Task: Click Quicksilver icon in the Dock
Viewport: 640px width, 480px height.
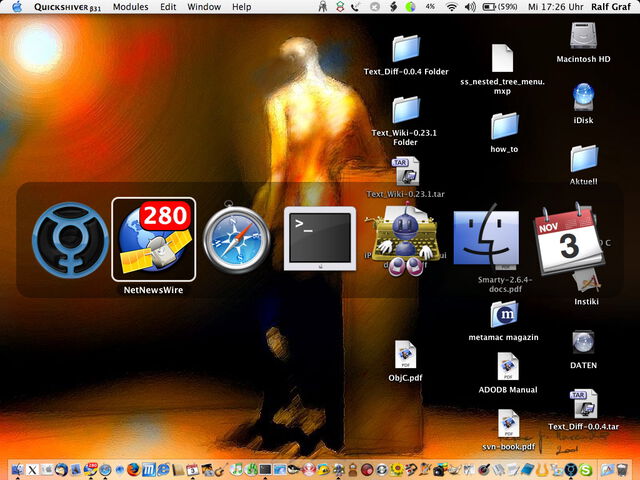Action: pyautogui.click(x=571, y=469)
